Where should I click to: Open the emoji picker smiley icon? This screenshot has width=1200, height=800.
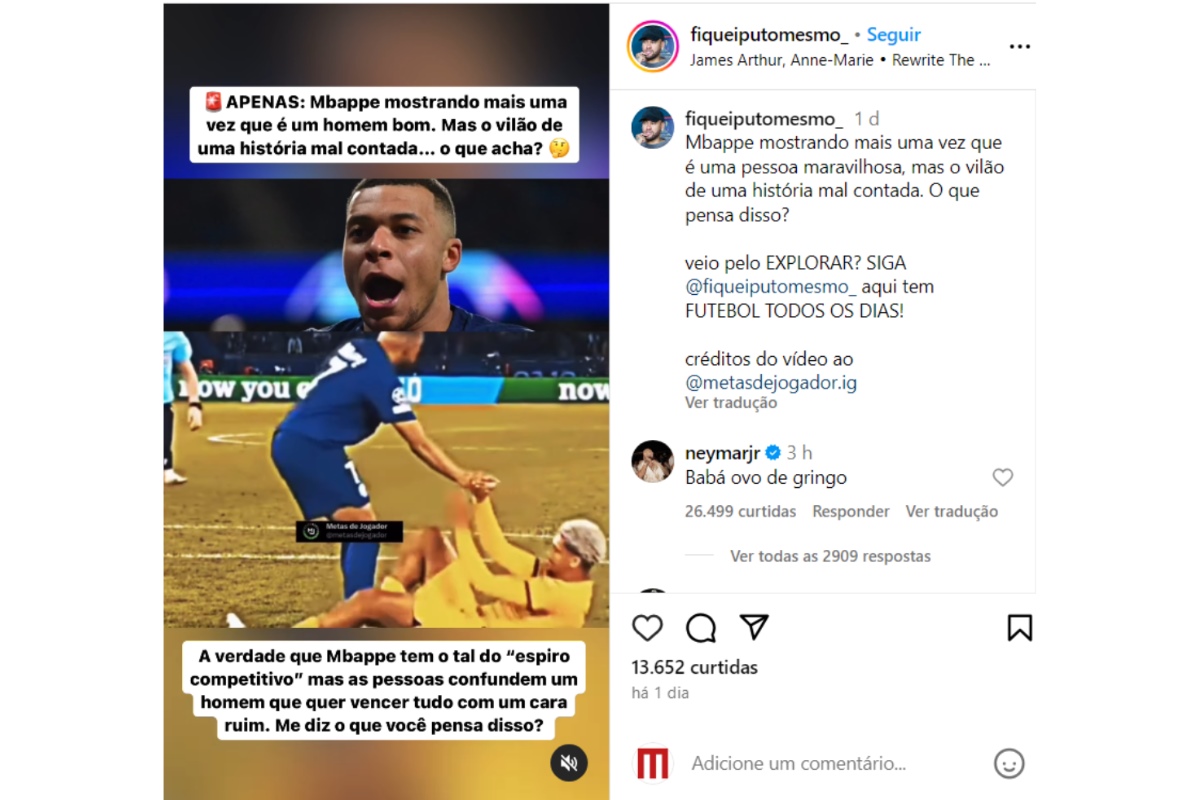[1009, 764]
